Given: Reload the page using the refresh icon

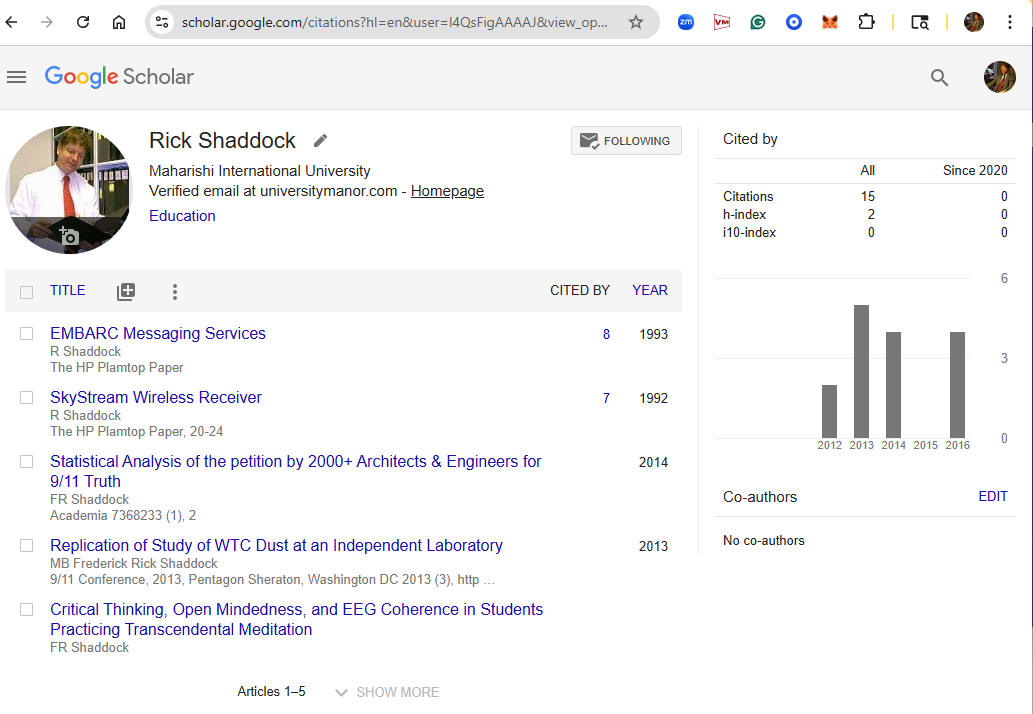Looking at the screenshot, I should tap(83, 22).
